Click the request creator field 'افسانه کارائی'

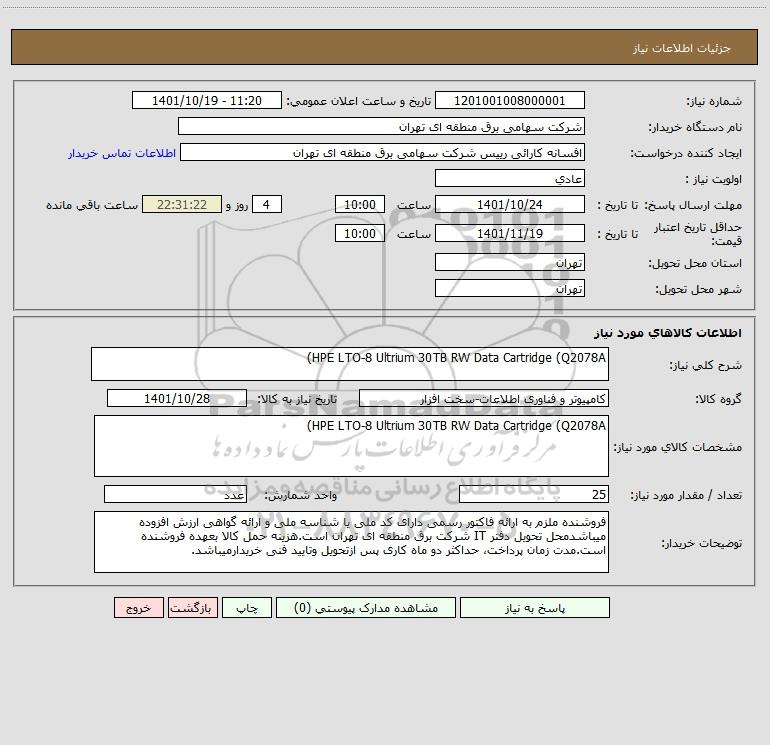click(x=383, y=152)
